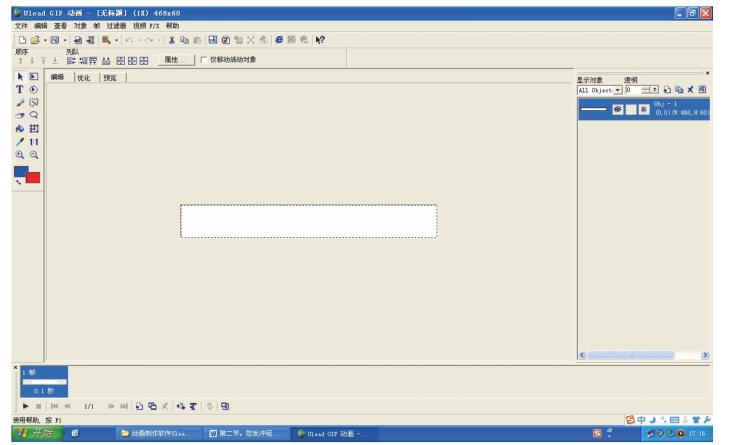The width and height of the screenshot is (737, 445).
Task: Click the swap colors arrows icon
Action: coord(18,182)
